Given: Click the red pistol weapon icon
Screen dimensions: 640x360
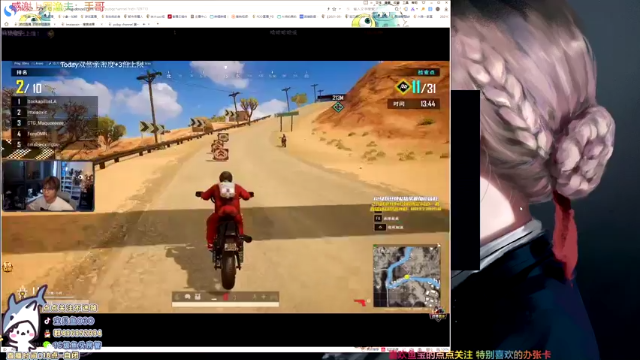Looking at the screenshot, I should [x=360, y=302].
